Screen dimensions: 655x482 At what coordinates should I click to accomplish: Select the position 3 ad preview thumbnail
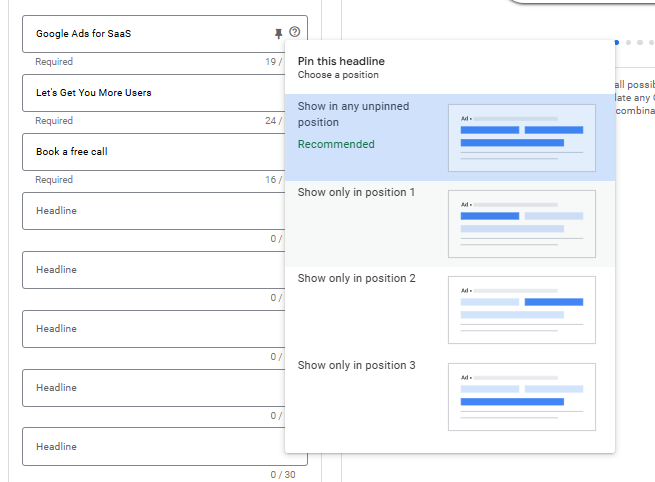(x=521, y=397)
